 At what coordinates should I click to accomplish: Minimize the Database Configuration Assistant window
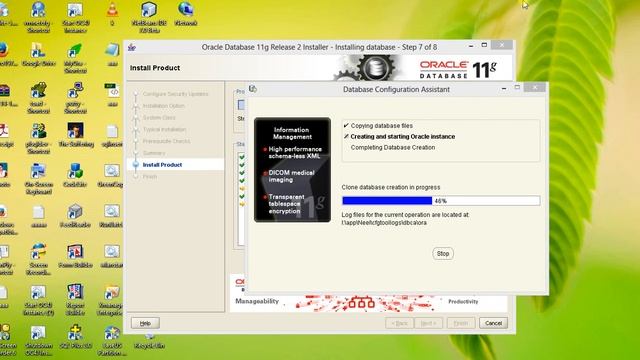(x=504, y=88)
